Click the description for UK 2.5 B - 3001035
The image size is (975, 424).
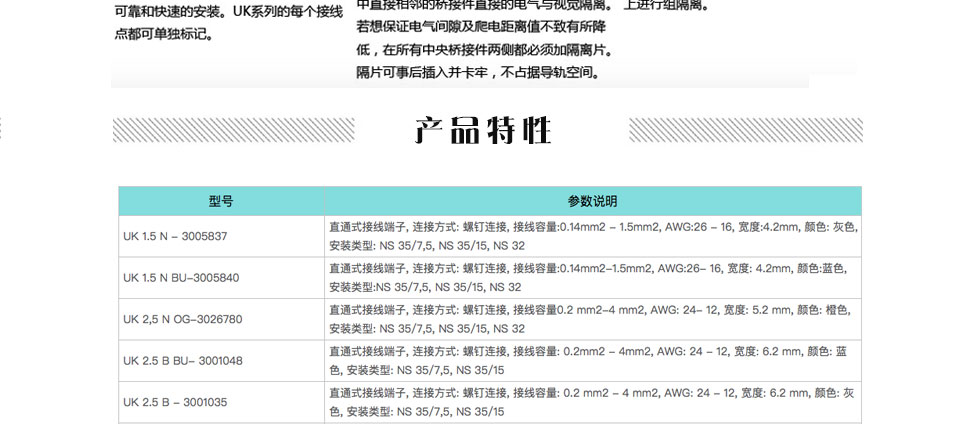click(x=593, y=402)
